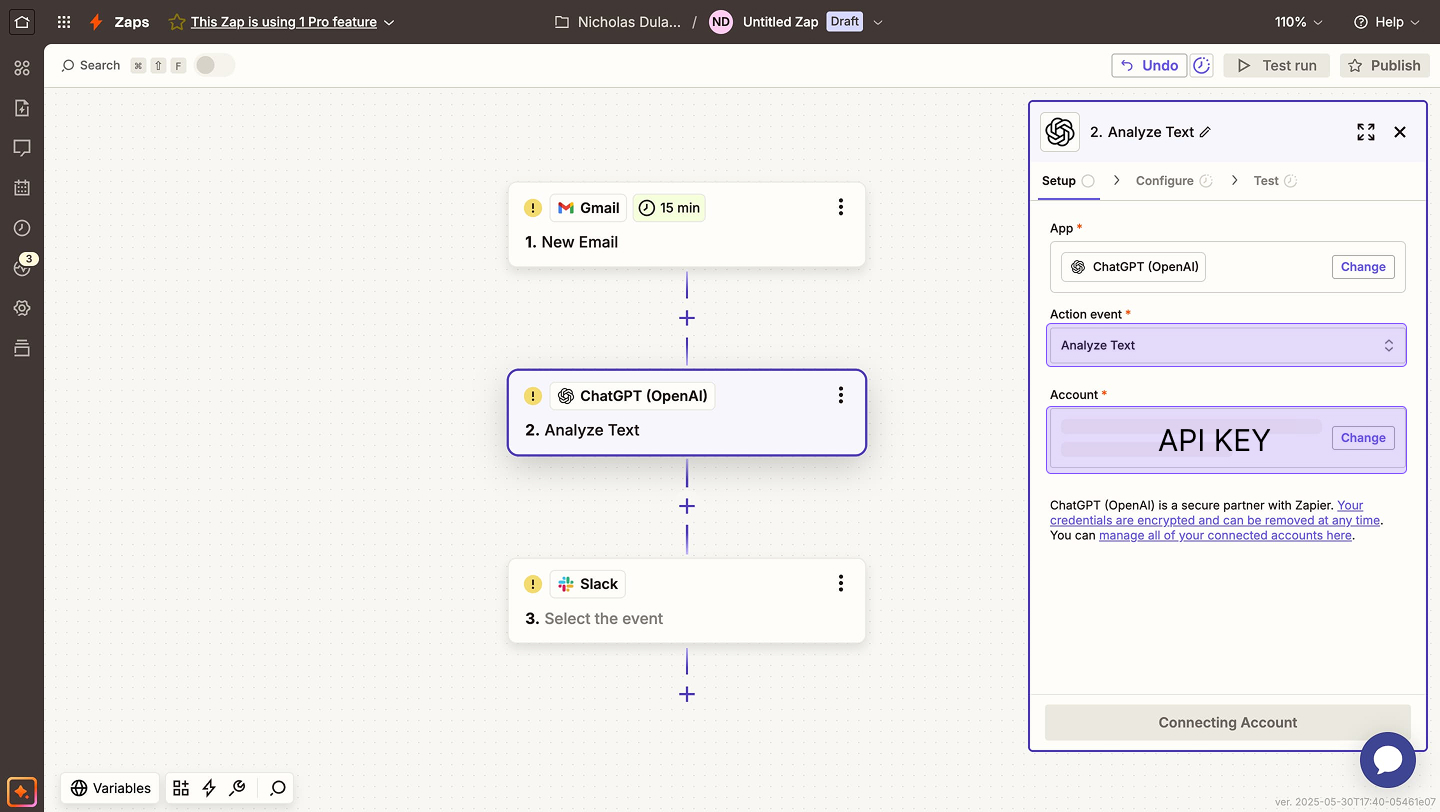Viewport: 1440px width, 812px height.
Task: Switch to the Configure tab
Action: (1174, 181)
